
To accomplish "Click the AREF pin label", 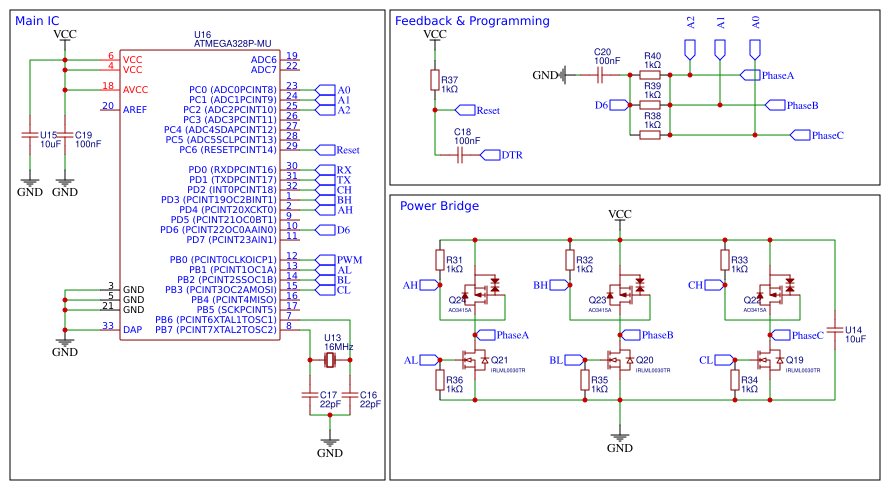I will [x=135, y=110].
